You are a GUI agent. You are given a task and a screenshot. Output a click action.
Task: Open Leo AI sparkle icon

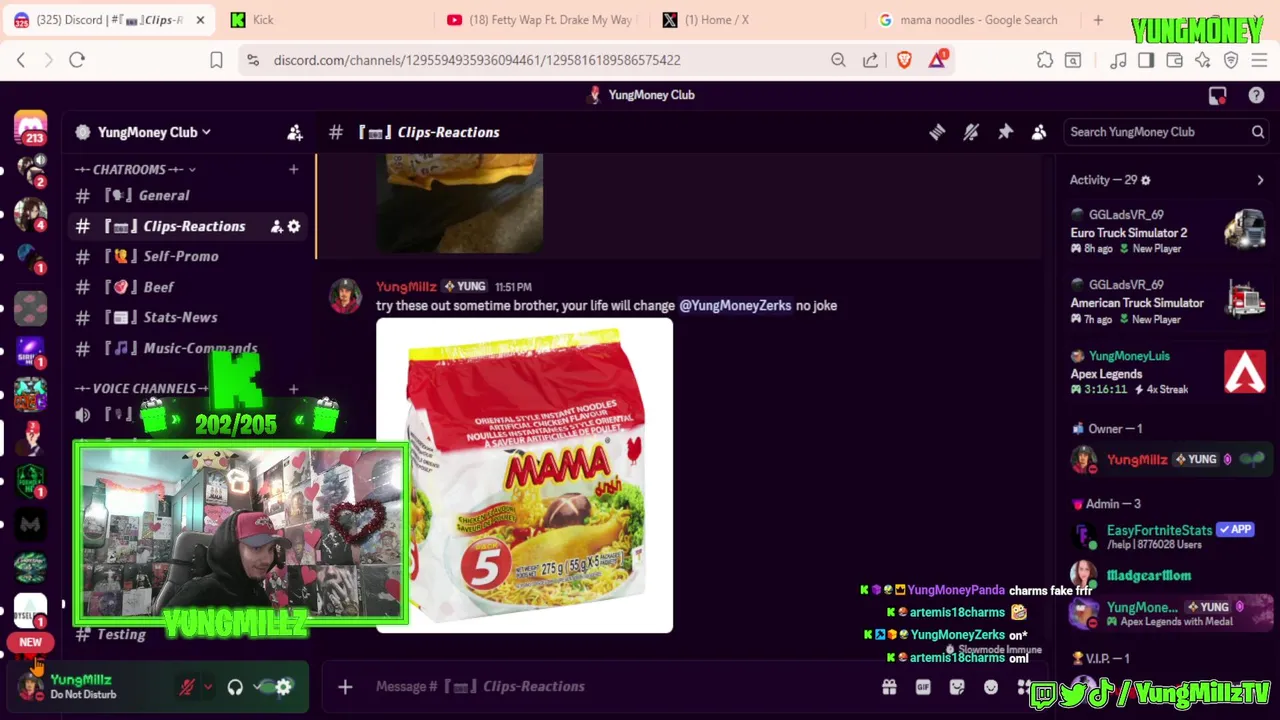tap(1202, 60)
